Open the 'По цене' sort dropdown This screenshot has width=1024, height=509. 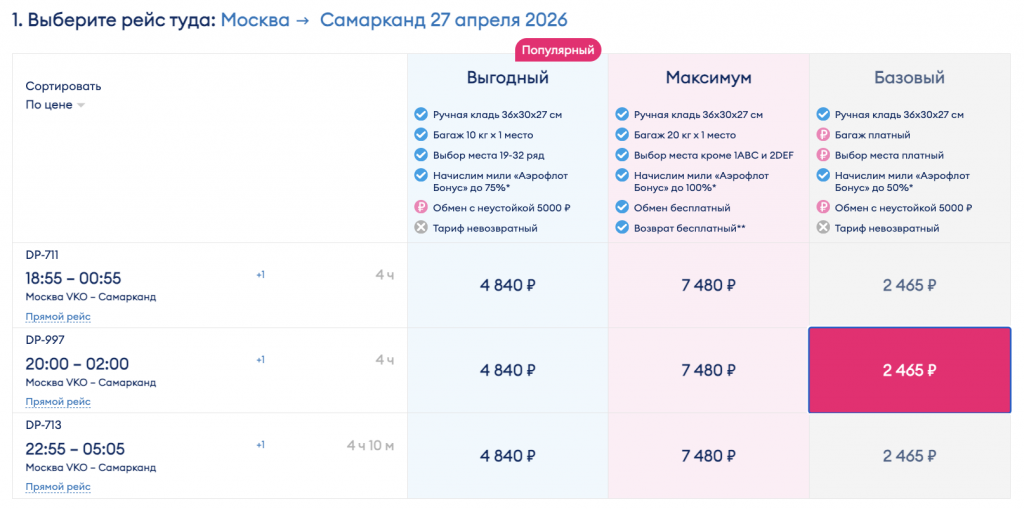tap(50, 105)
